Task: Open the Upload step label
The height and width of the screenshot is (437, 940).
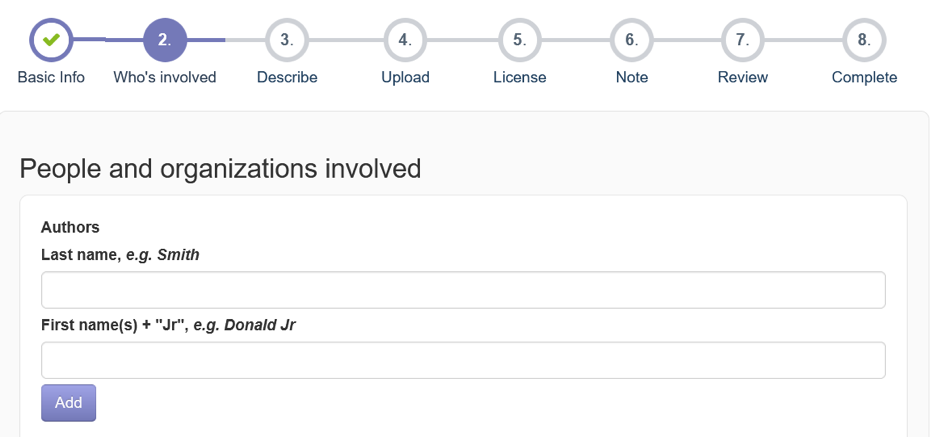Action: (x=405, y=77)
